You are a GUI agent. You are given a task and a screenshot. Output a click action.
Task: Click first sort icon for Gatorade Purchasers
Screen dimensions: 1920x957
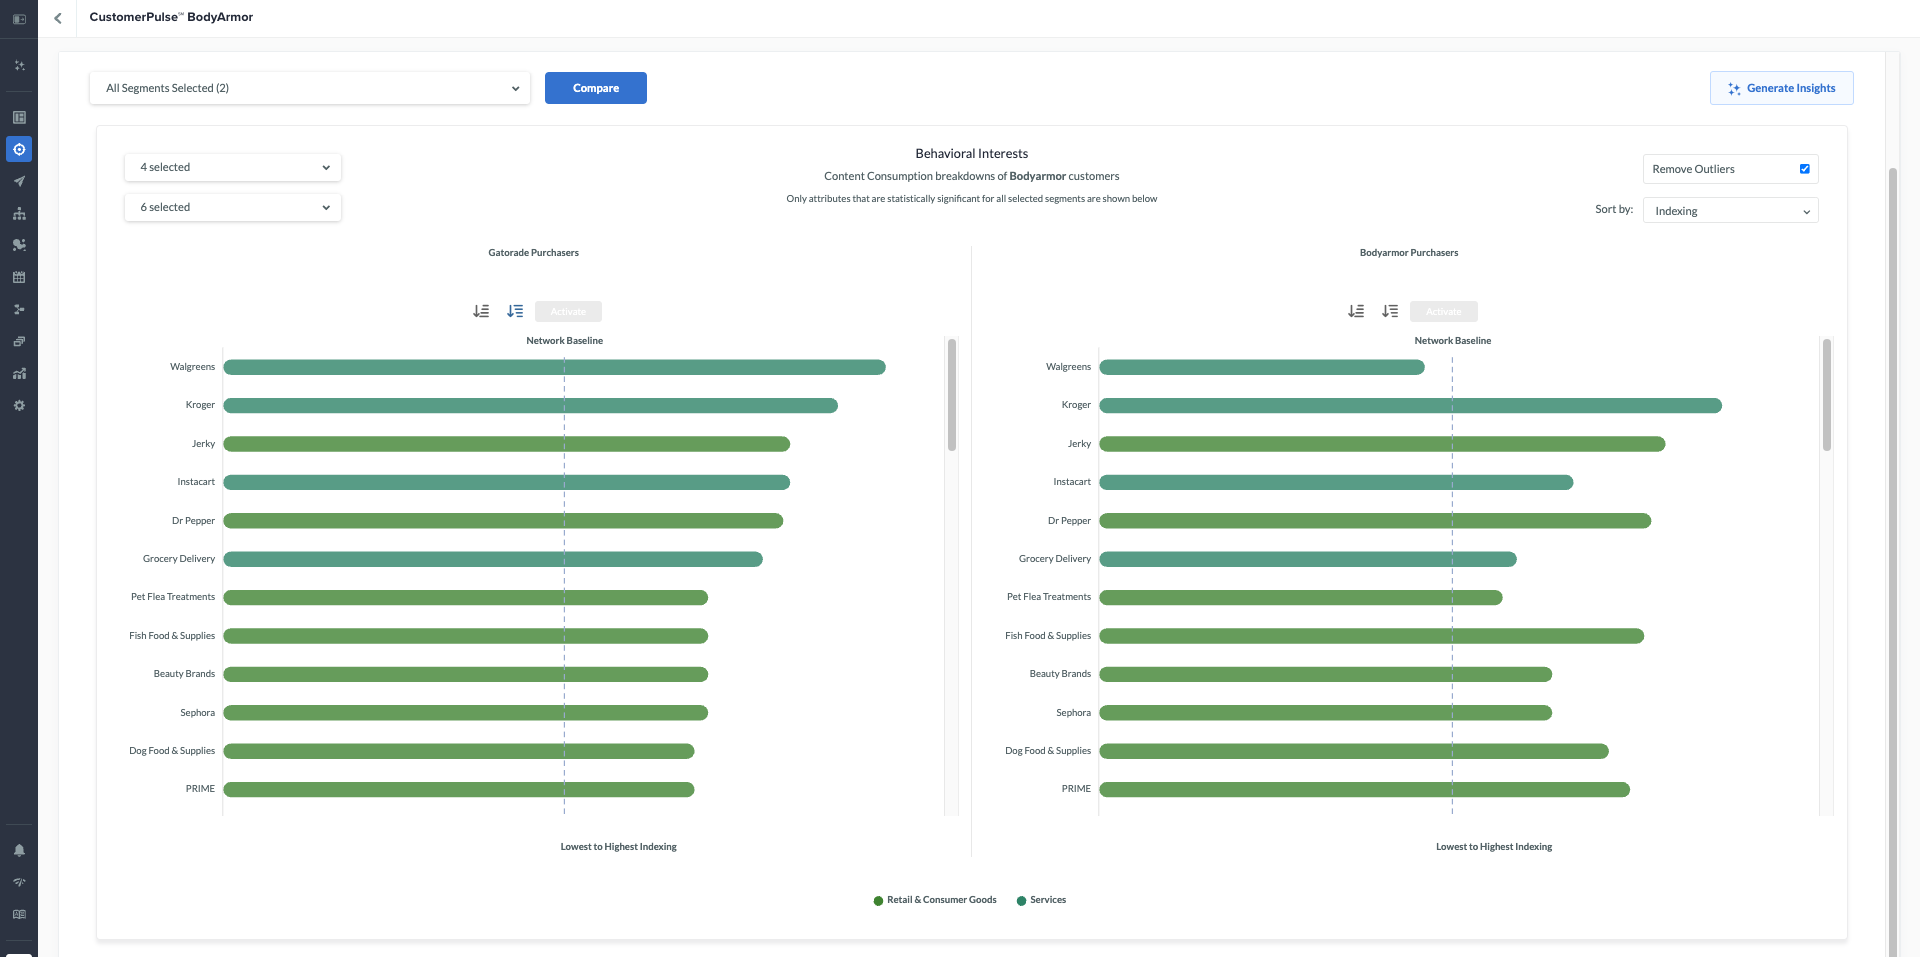[481, 311]
